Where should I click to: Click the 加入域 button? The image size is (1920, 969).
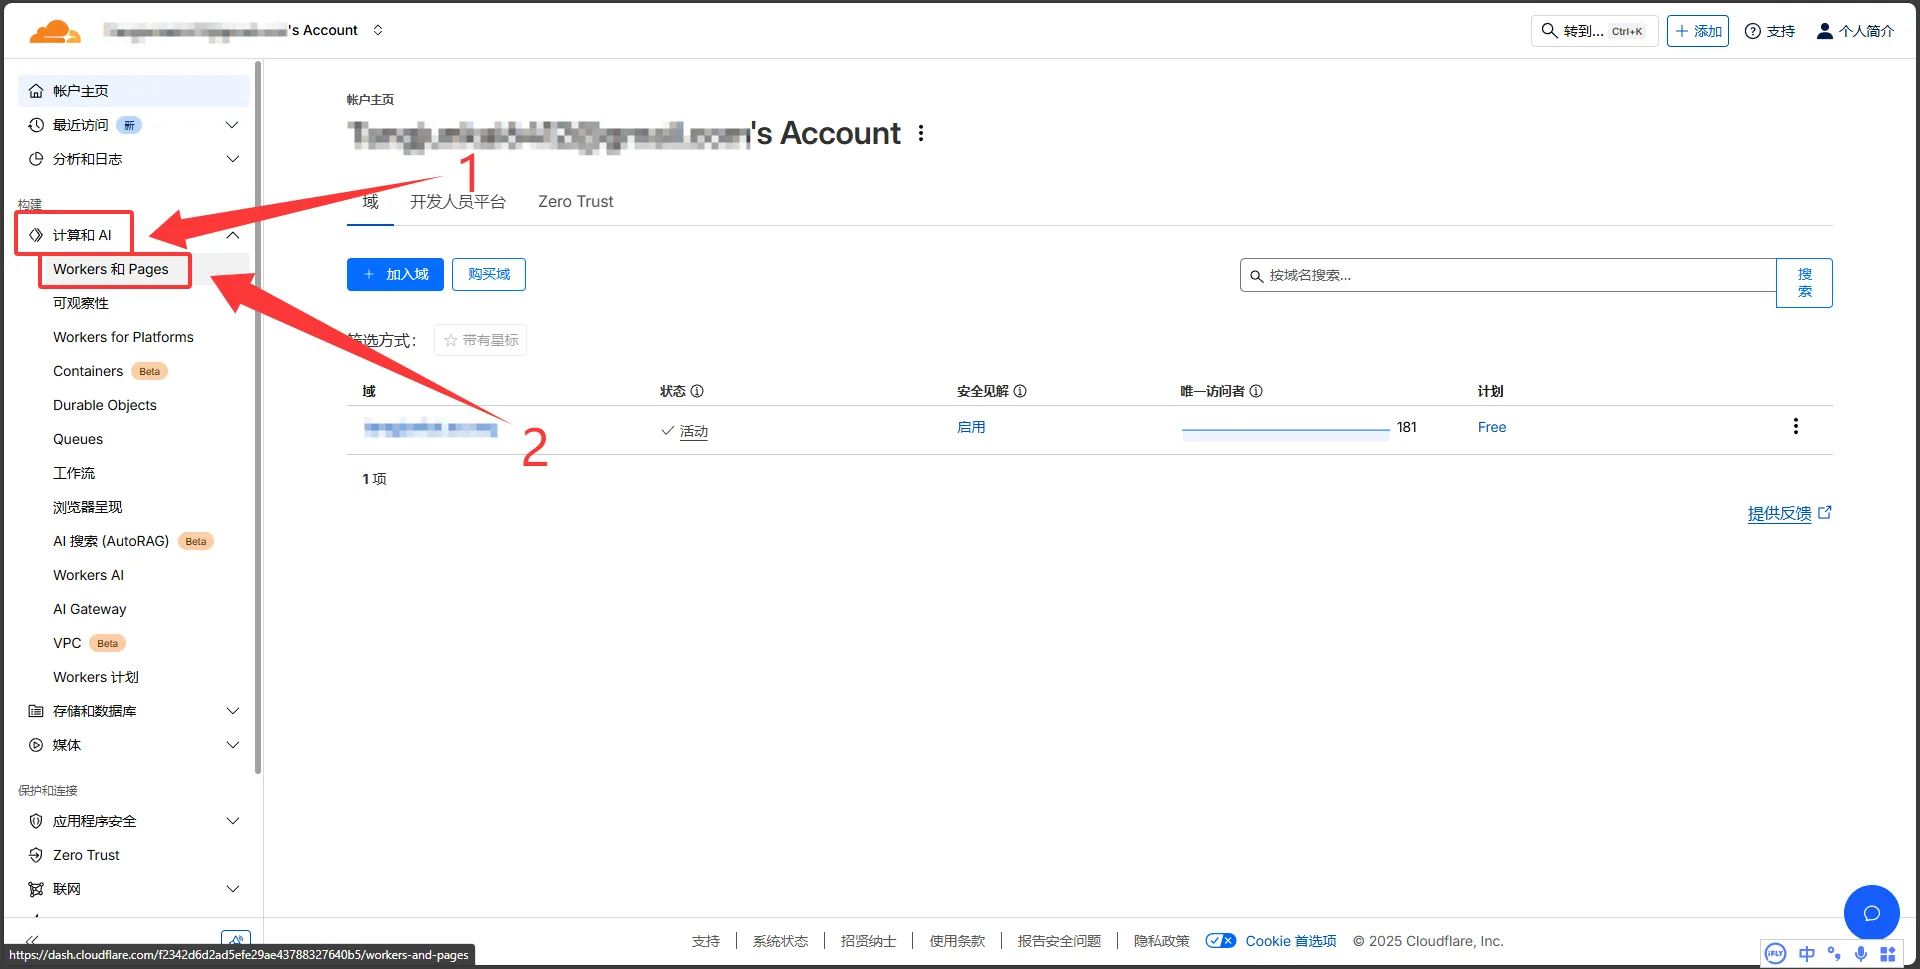point(395,274)
